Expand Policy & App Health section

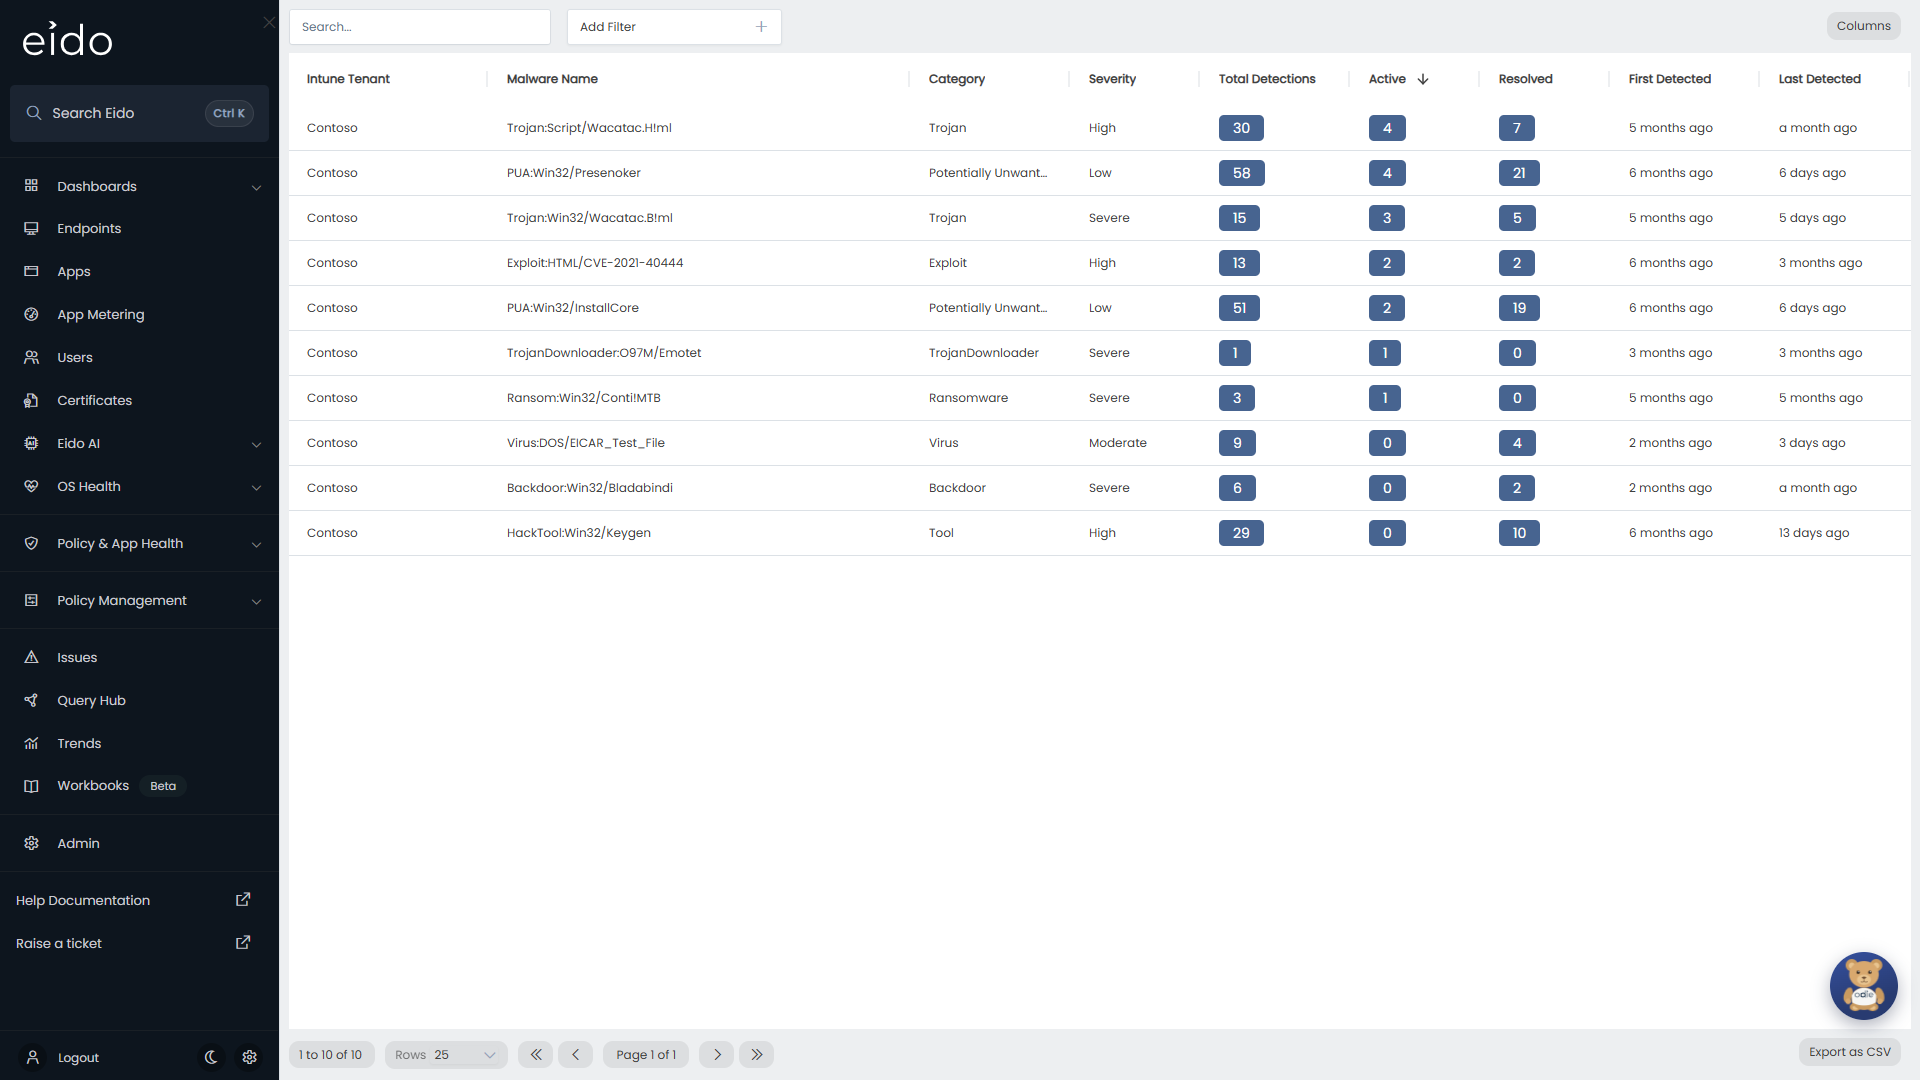click(139, 543)
